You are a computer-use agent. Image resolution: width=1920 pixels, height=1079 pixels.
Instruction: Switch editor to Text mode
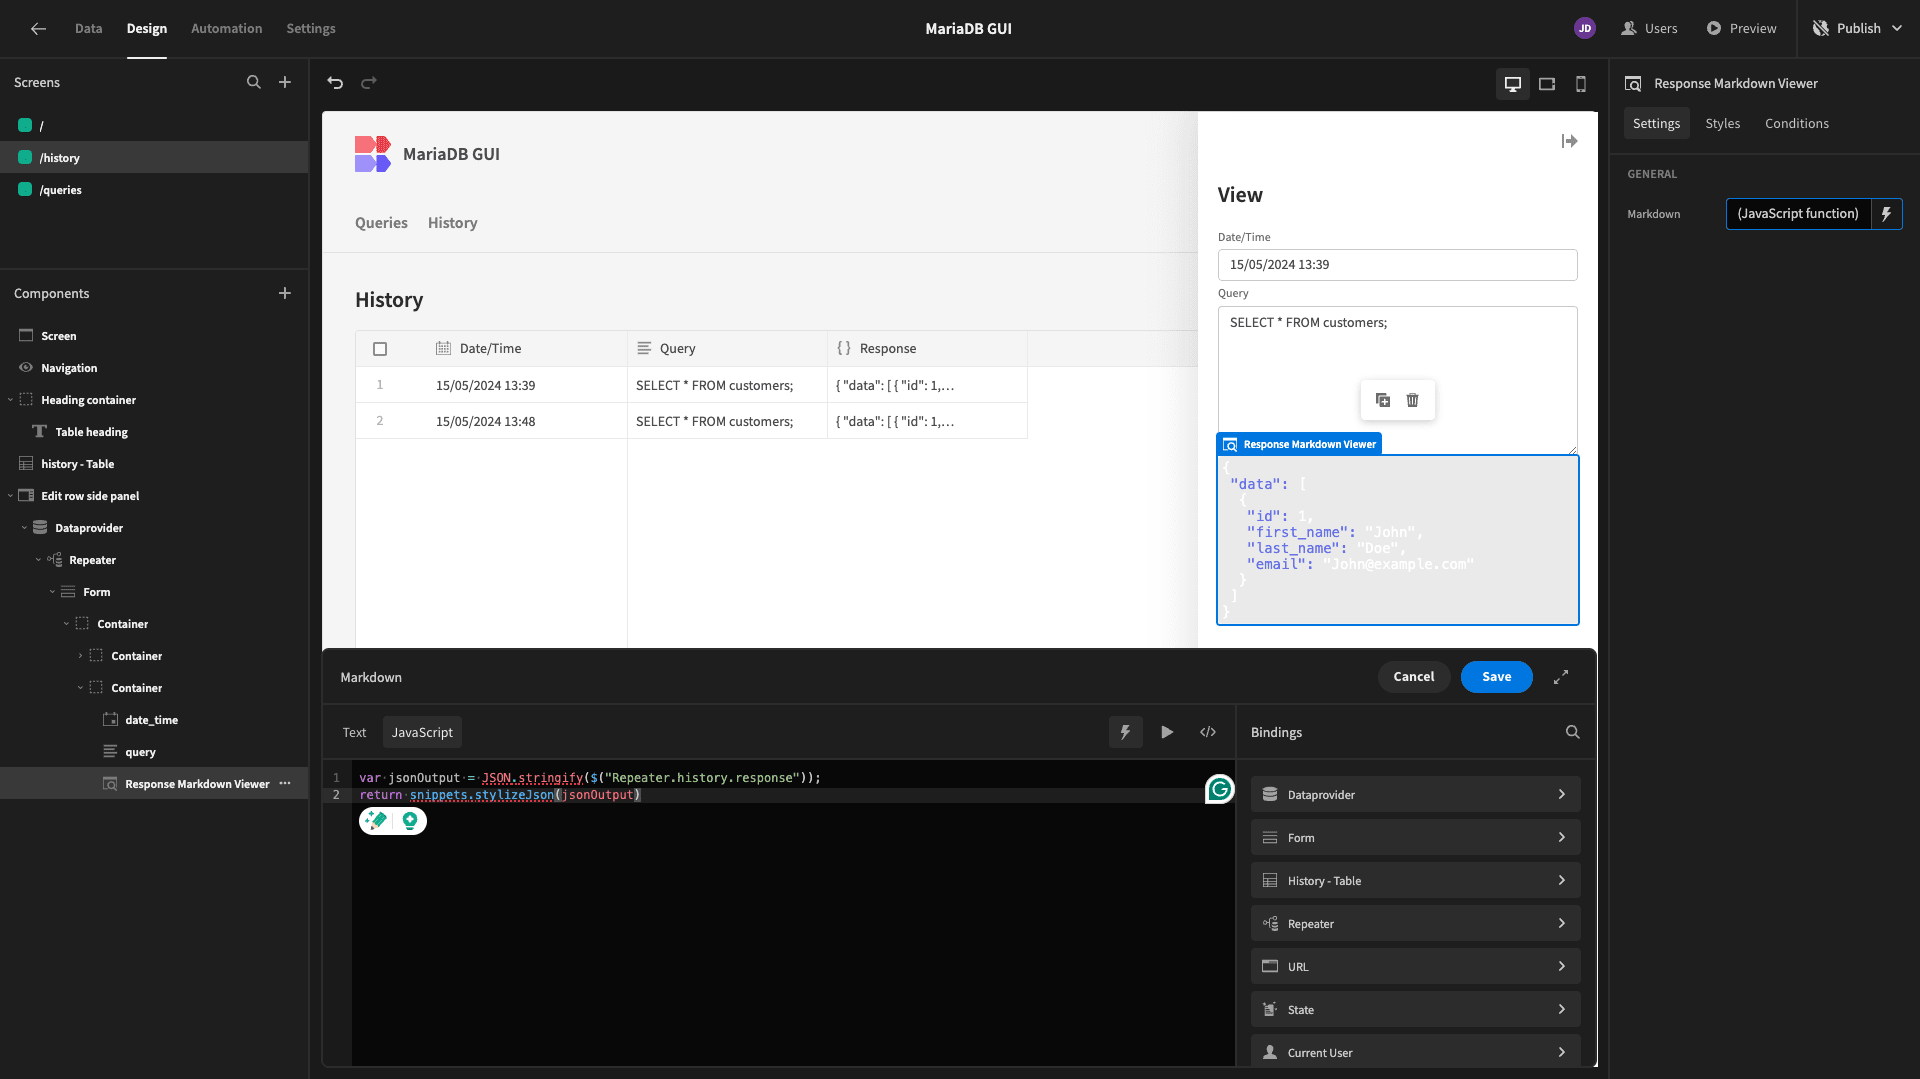coord(355,733)
